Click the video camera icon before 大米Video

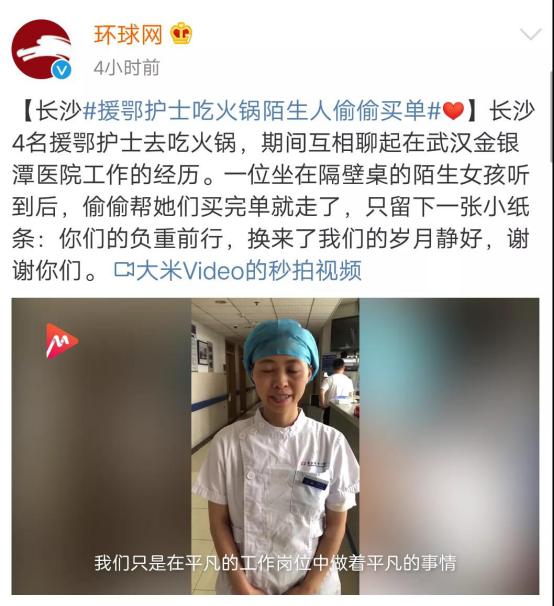[x=124, y=269]
